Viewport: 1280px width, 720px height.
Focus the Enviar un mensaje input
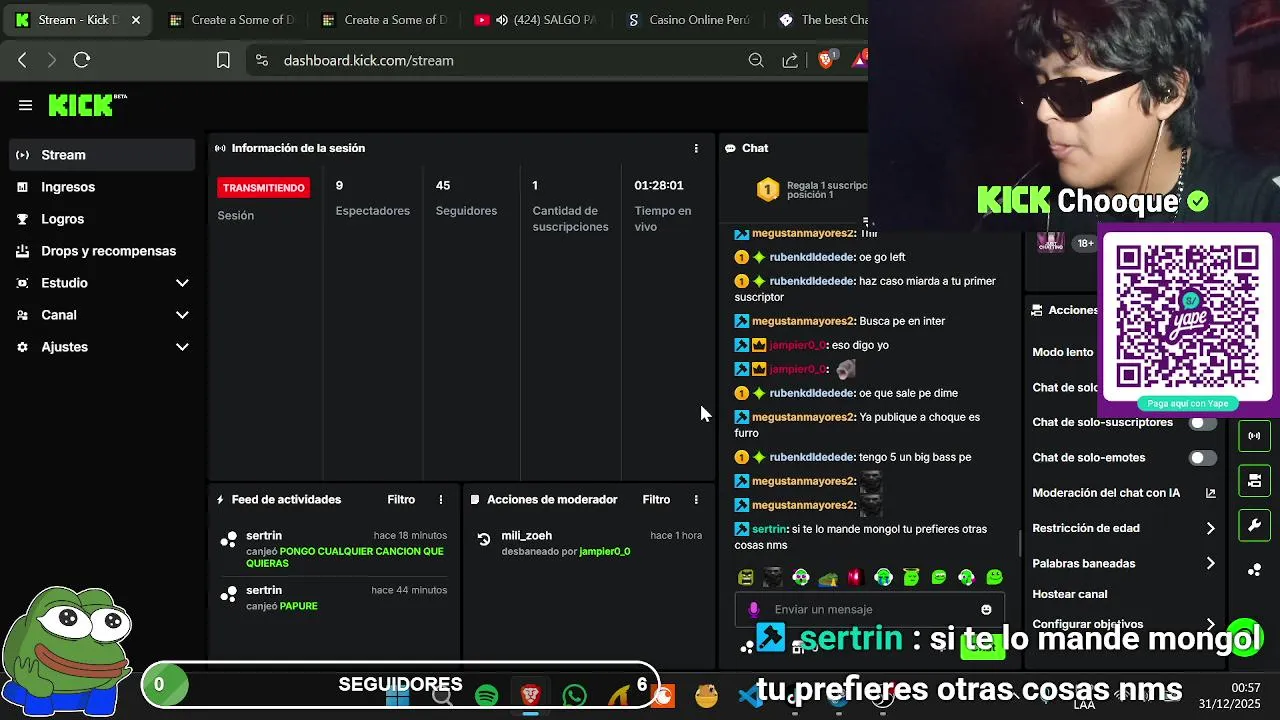coord(868,609)
